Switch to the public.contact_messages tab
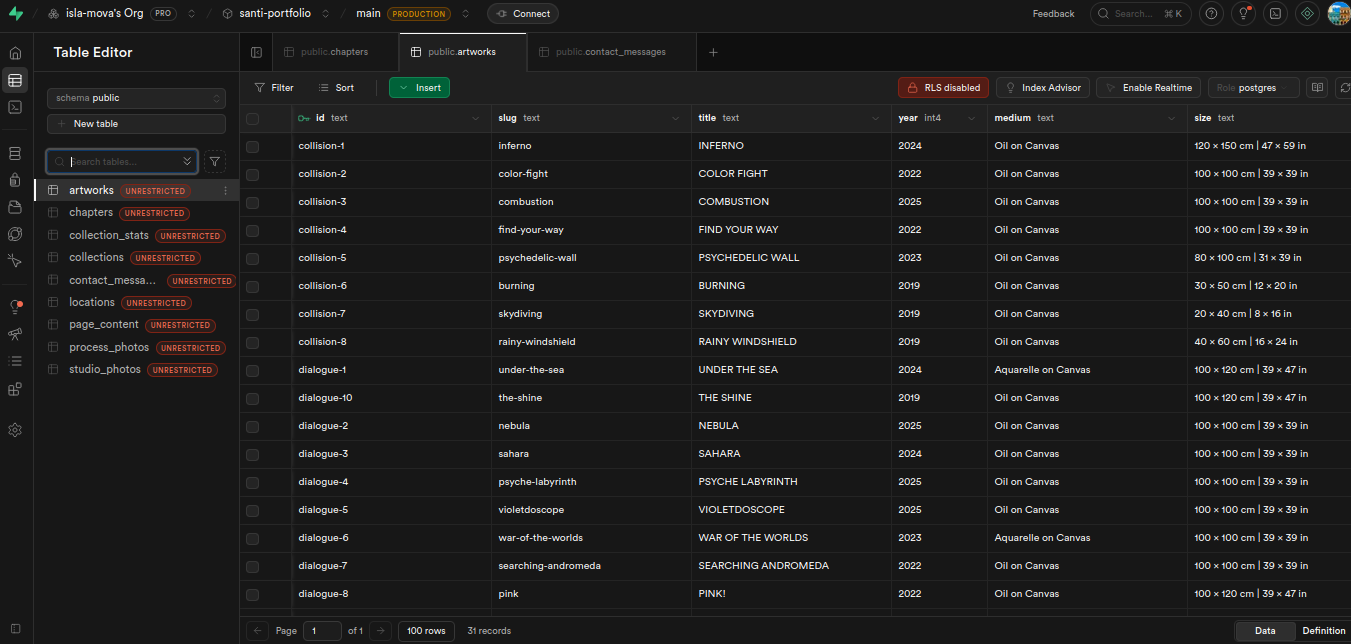The width and height of the screenshot is (1351, 644). (611, 51)
